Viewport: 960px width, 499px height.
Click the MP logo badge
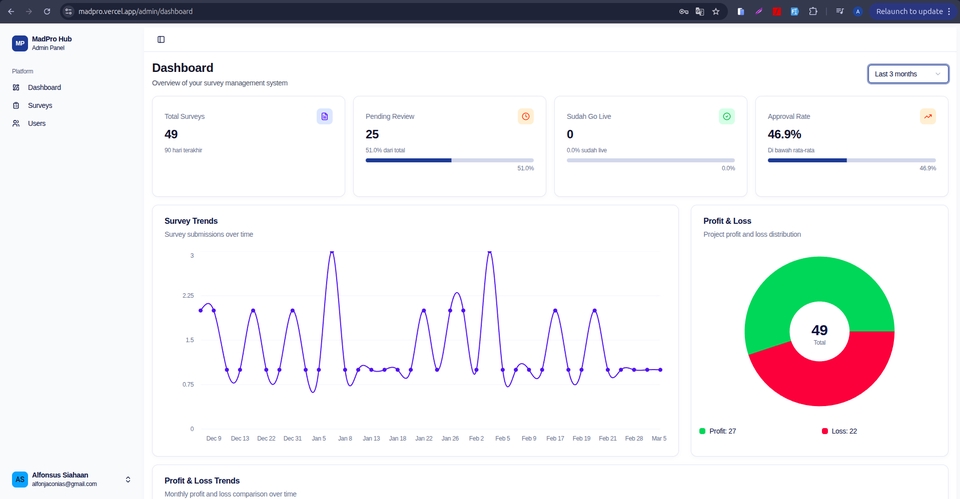point(20,43)
